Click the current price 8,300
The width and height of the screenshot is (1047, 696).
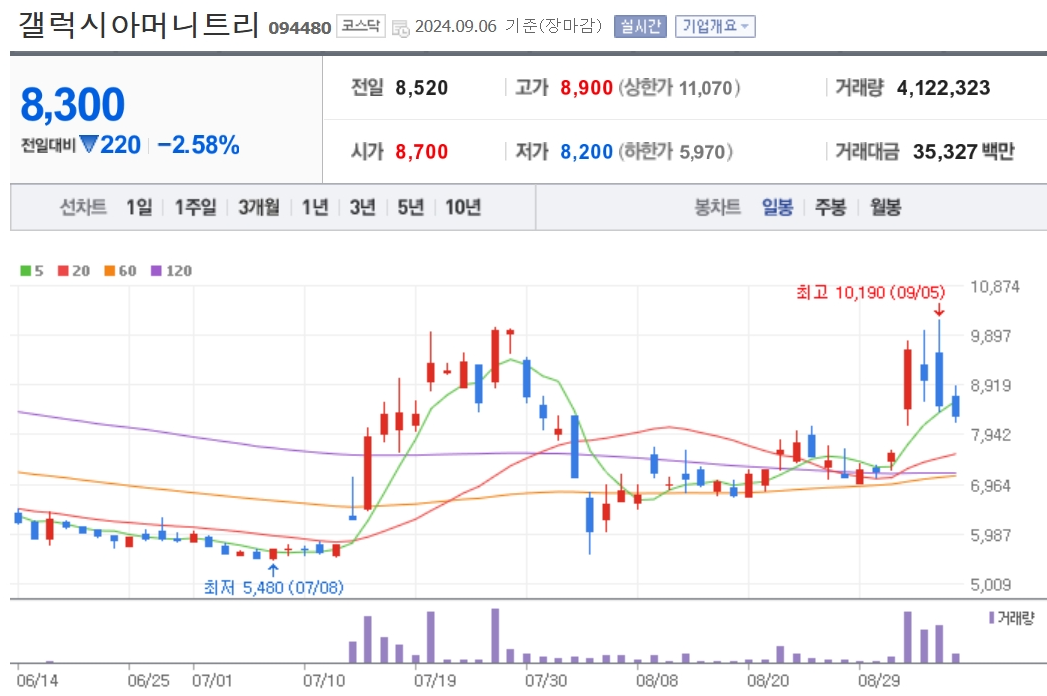click(72, 105)
